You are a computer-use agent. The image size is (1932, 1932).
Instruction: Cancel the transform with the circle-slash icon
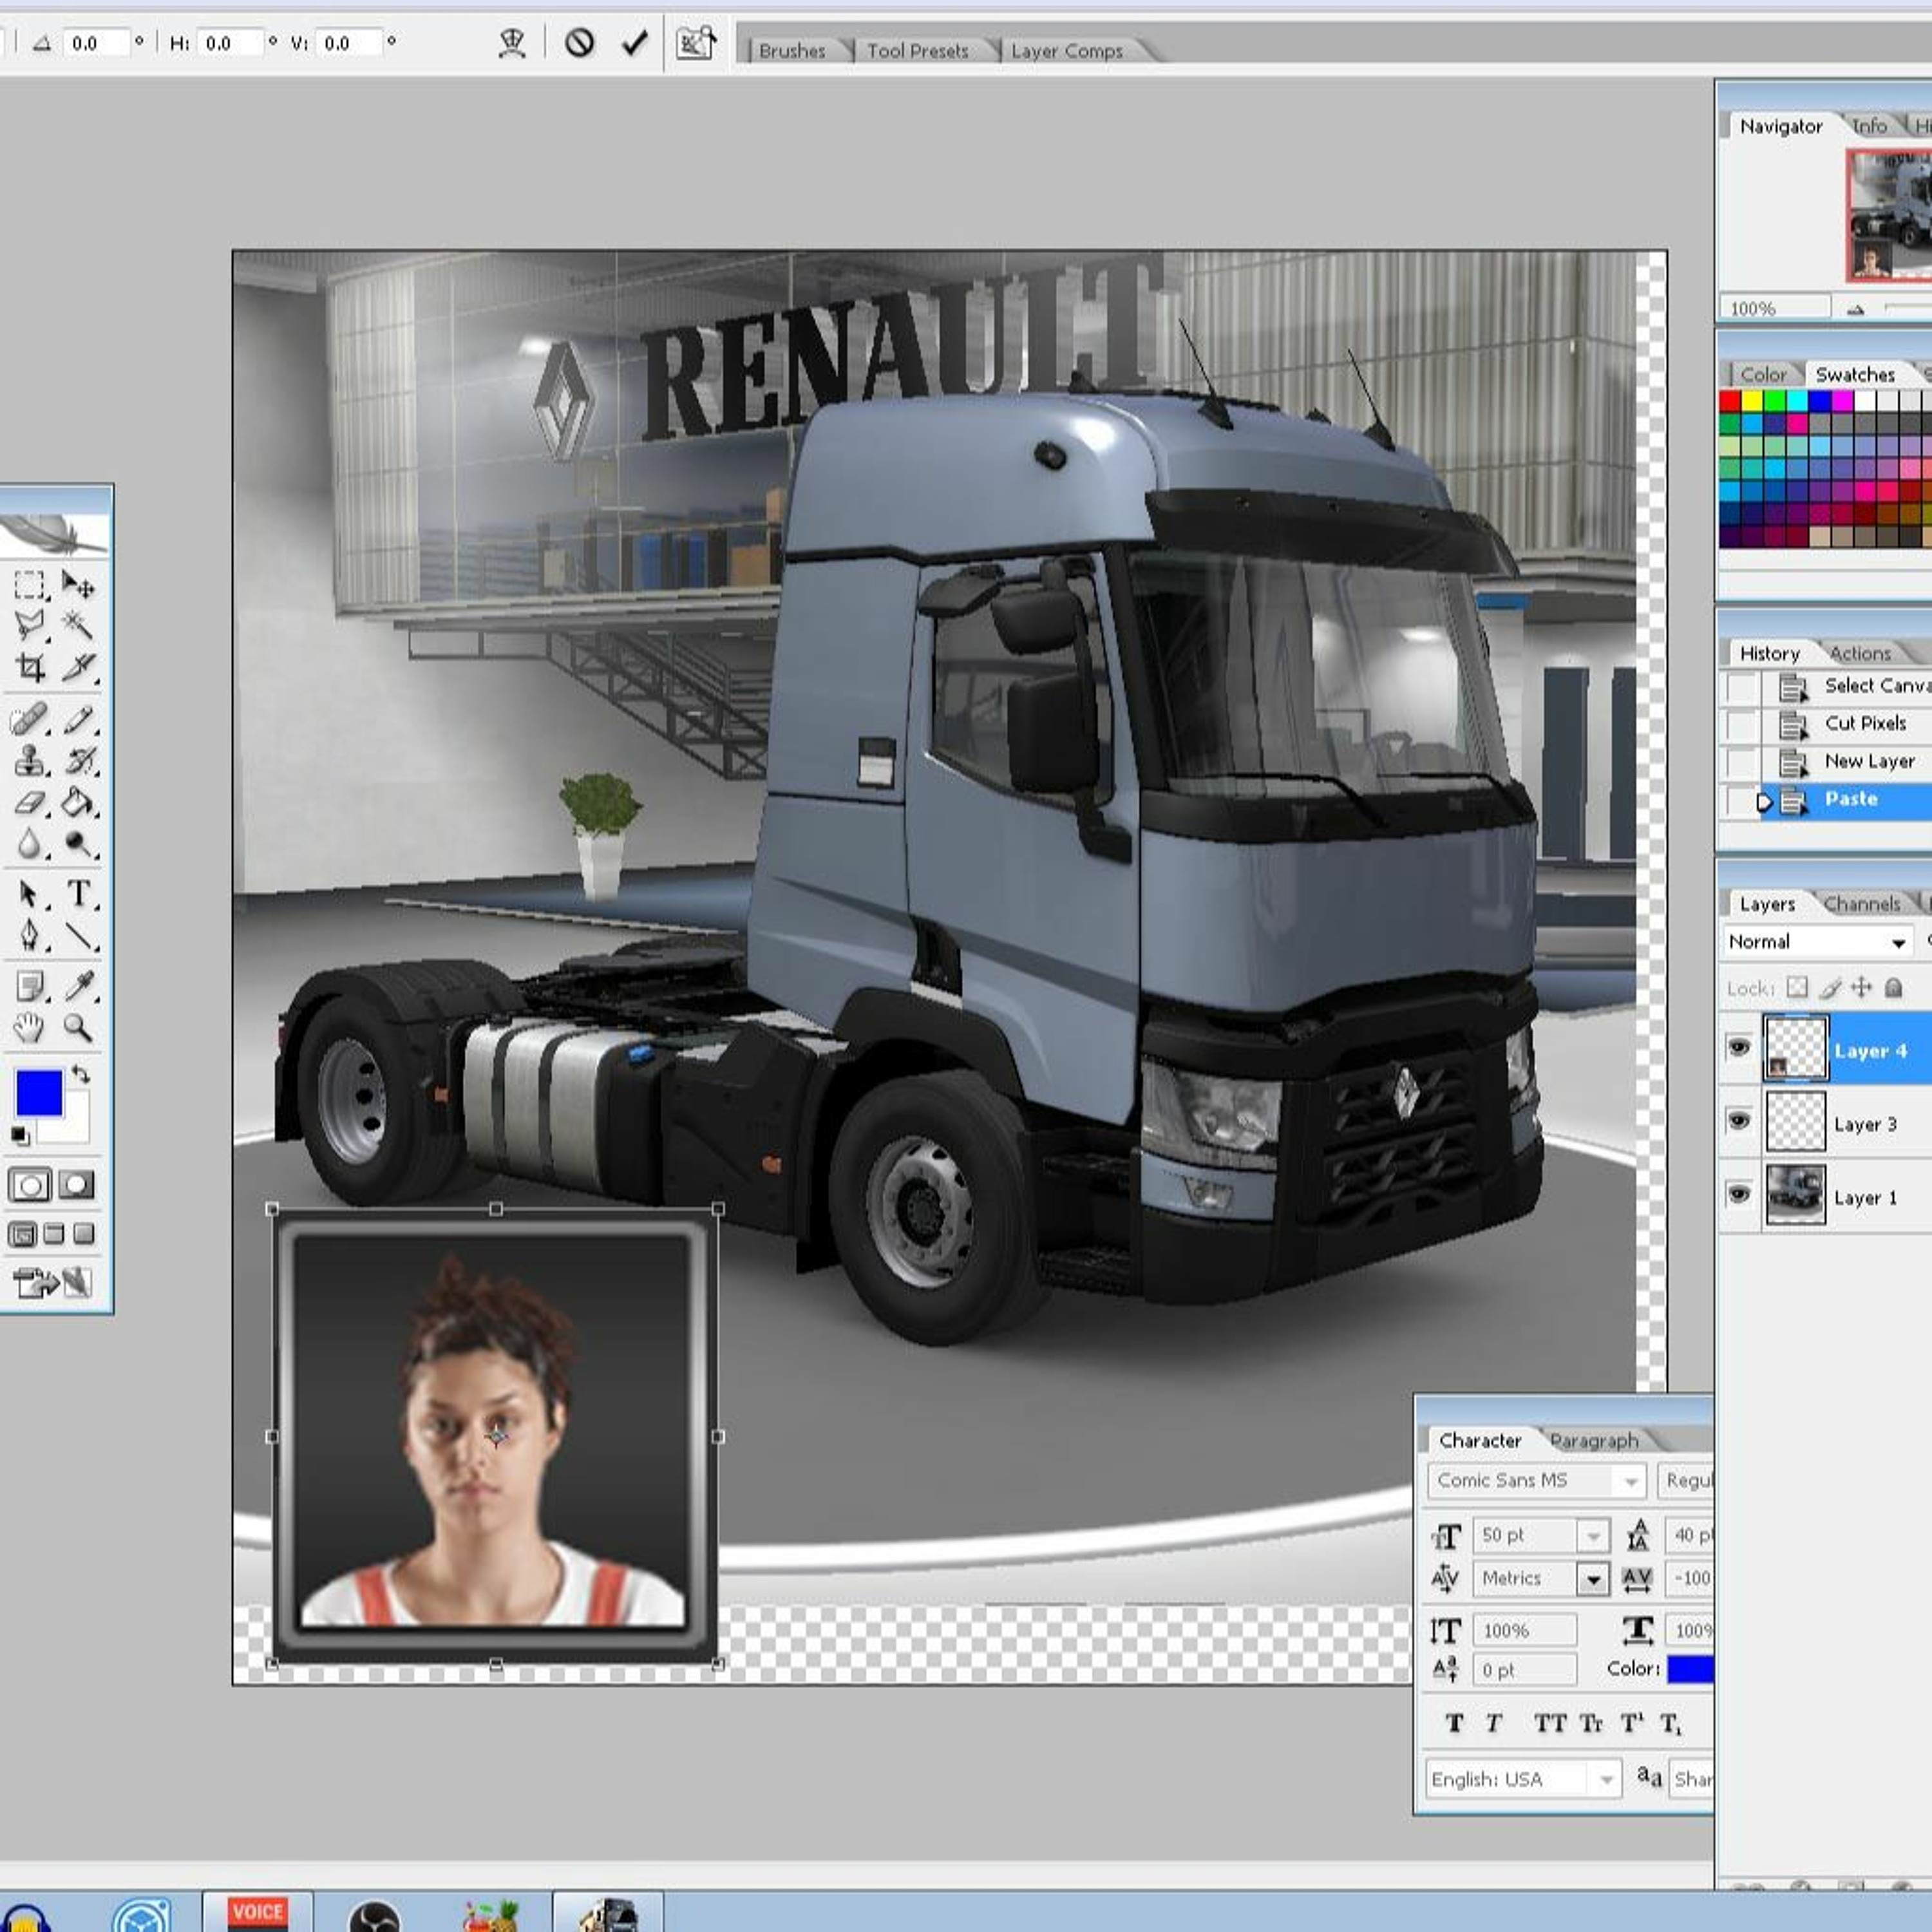(x=580, y=42)
